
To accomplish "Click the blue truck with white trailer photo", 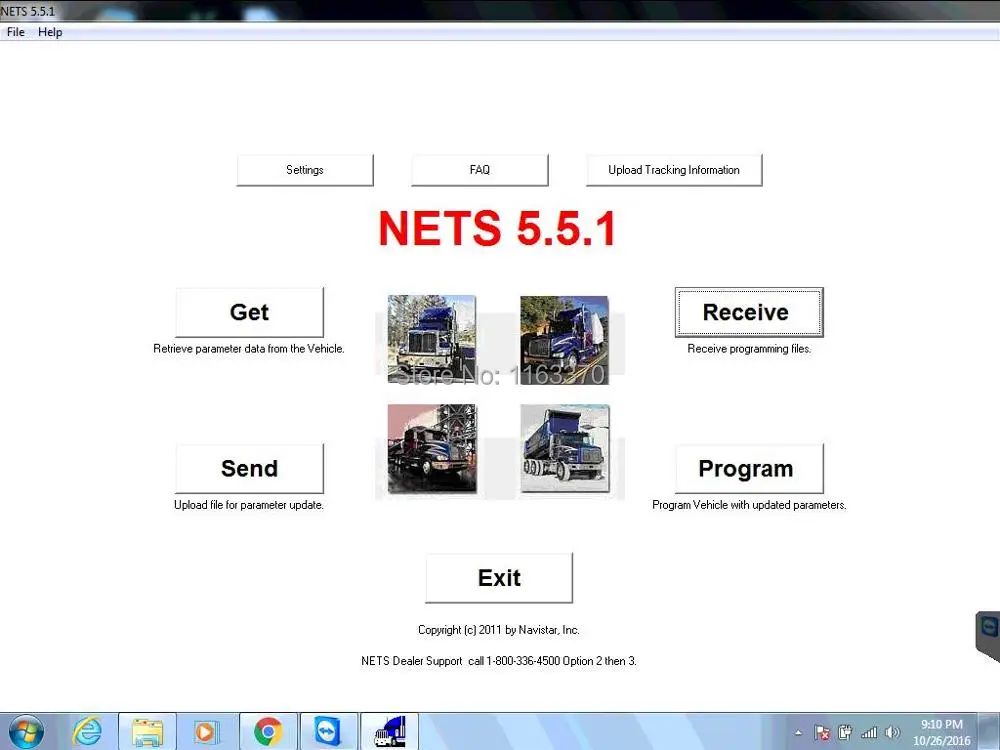I will pyautogui.click(x=564, y=340).
